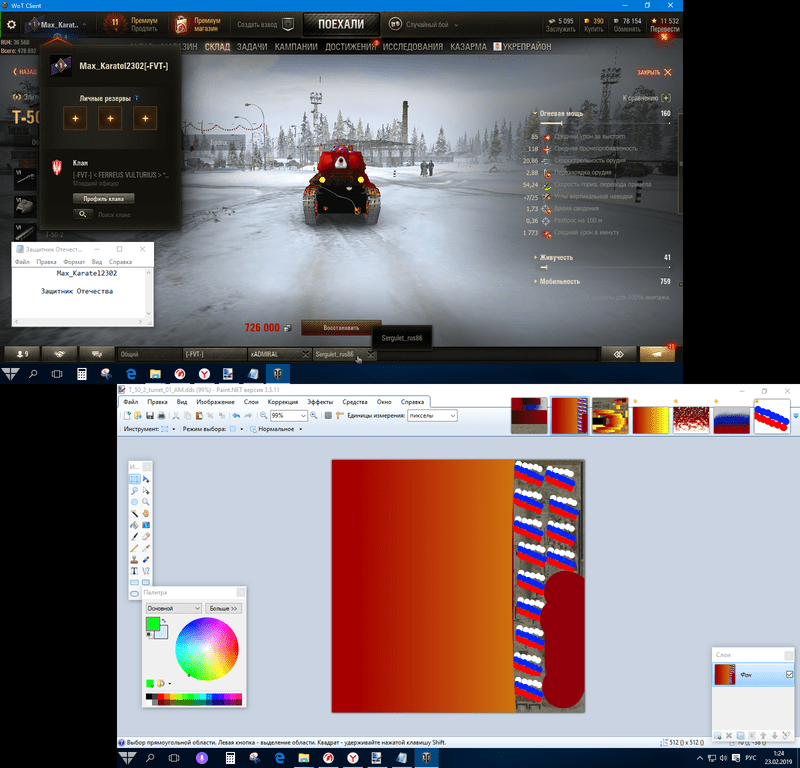Switch to the ИССЛЕДОВАНИЯ tab in WoT
This screenshot has height=768, width=800.
point(413,47)
